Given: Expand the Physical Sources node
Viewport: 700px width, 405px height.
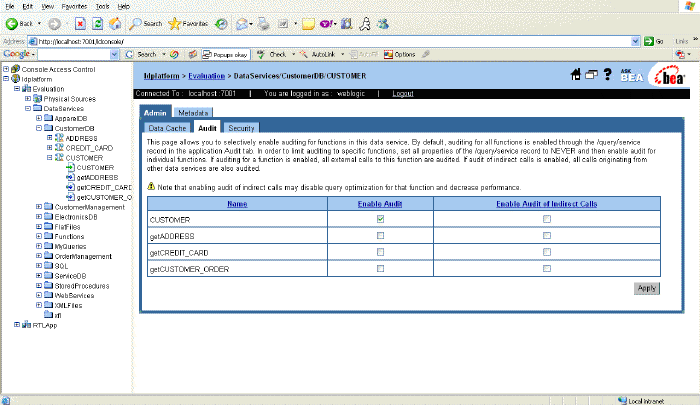Looking at the screenshot, I should tap(28, 98).
